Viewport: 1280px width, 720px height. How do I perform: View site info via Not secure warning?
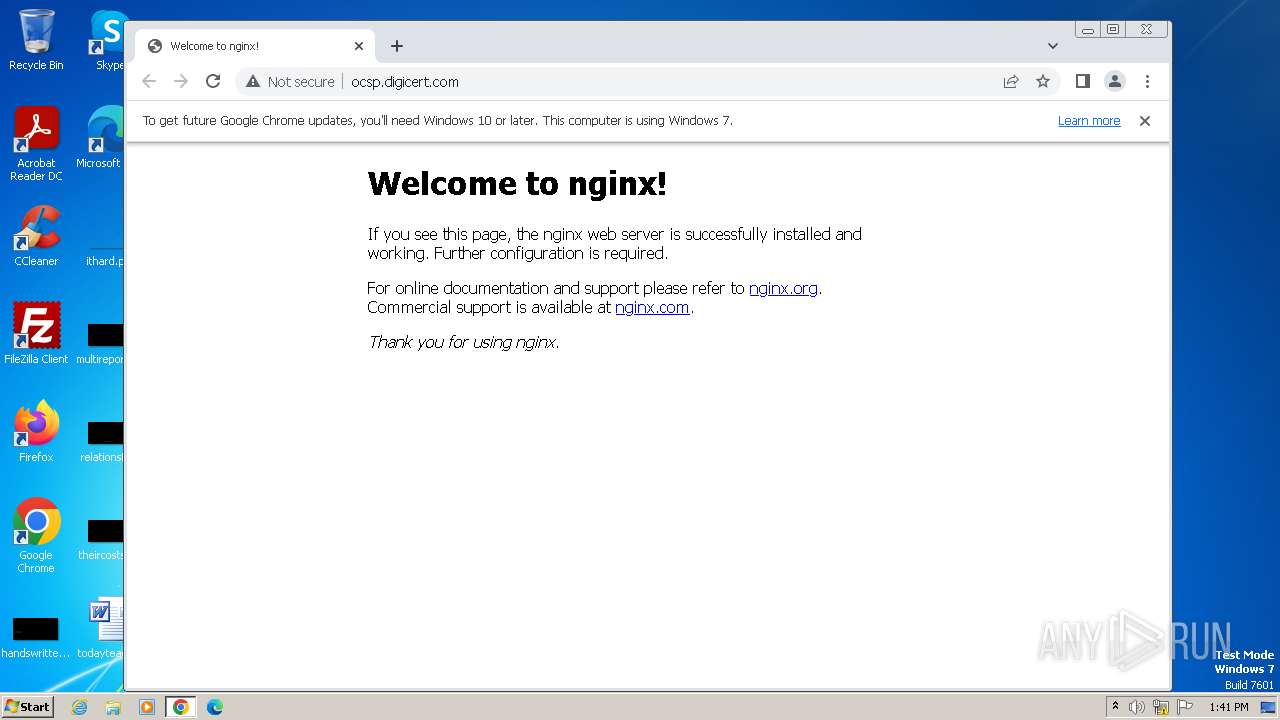290,82
